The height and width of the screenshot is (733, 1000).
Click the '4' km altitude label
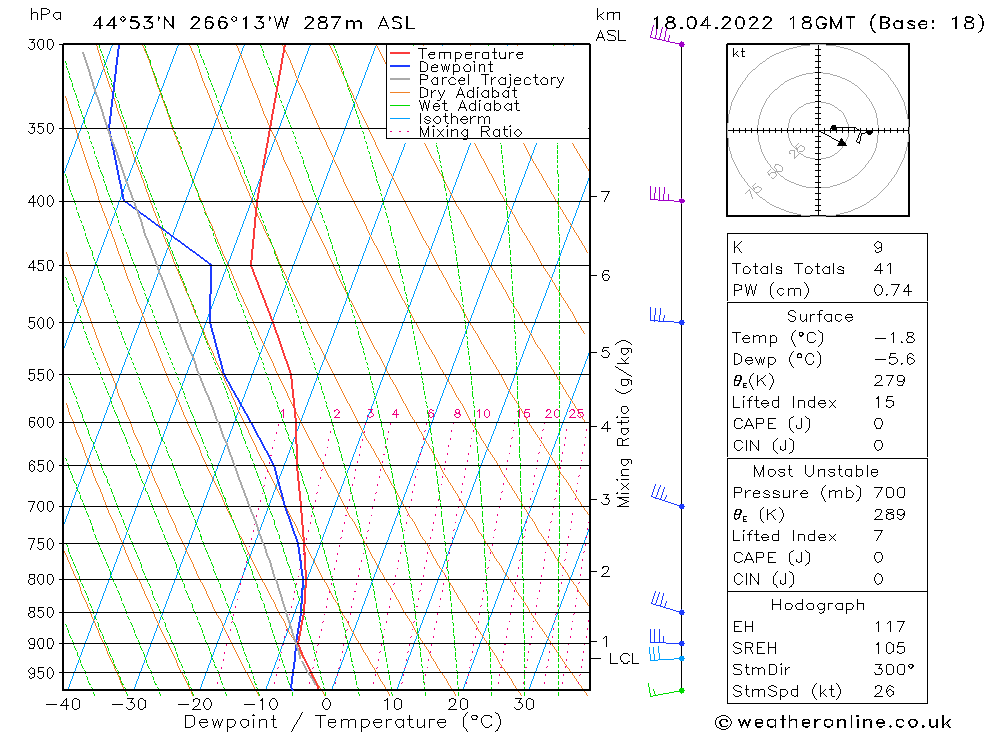(x=605, y=426)
